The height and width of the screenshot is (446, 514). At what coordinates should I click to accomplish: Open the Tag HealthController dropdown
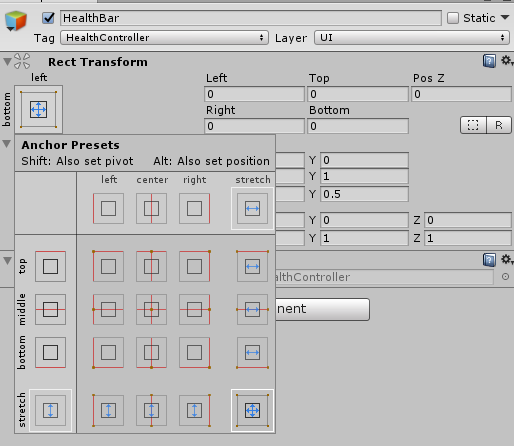coord(164,38)
